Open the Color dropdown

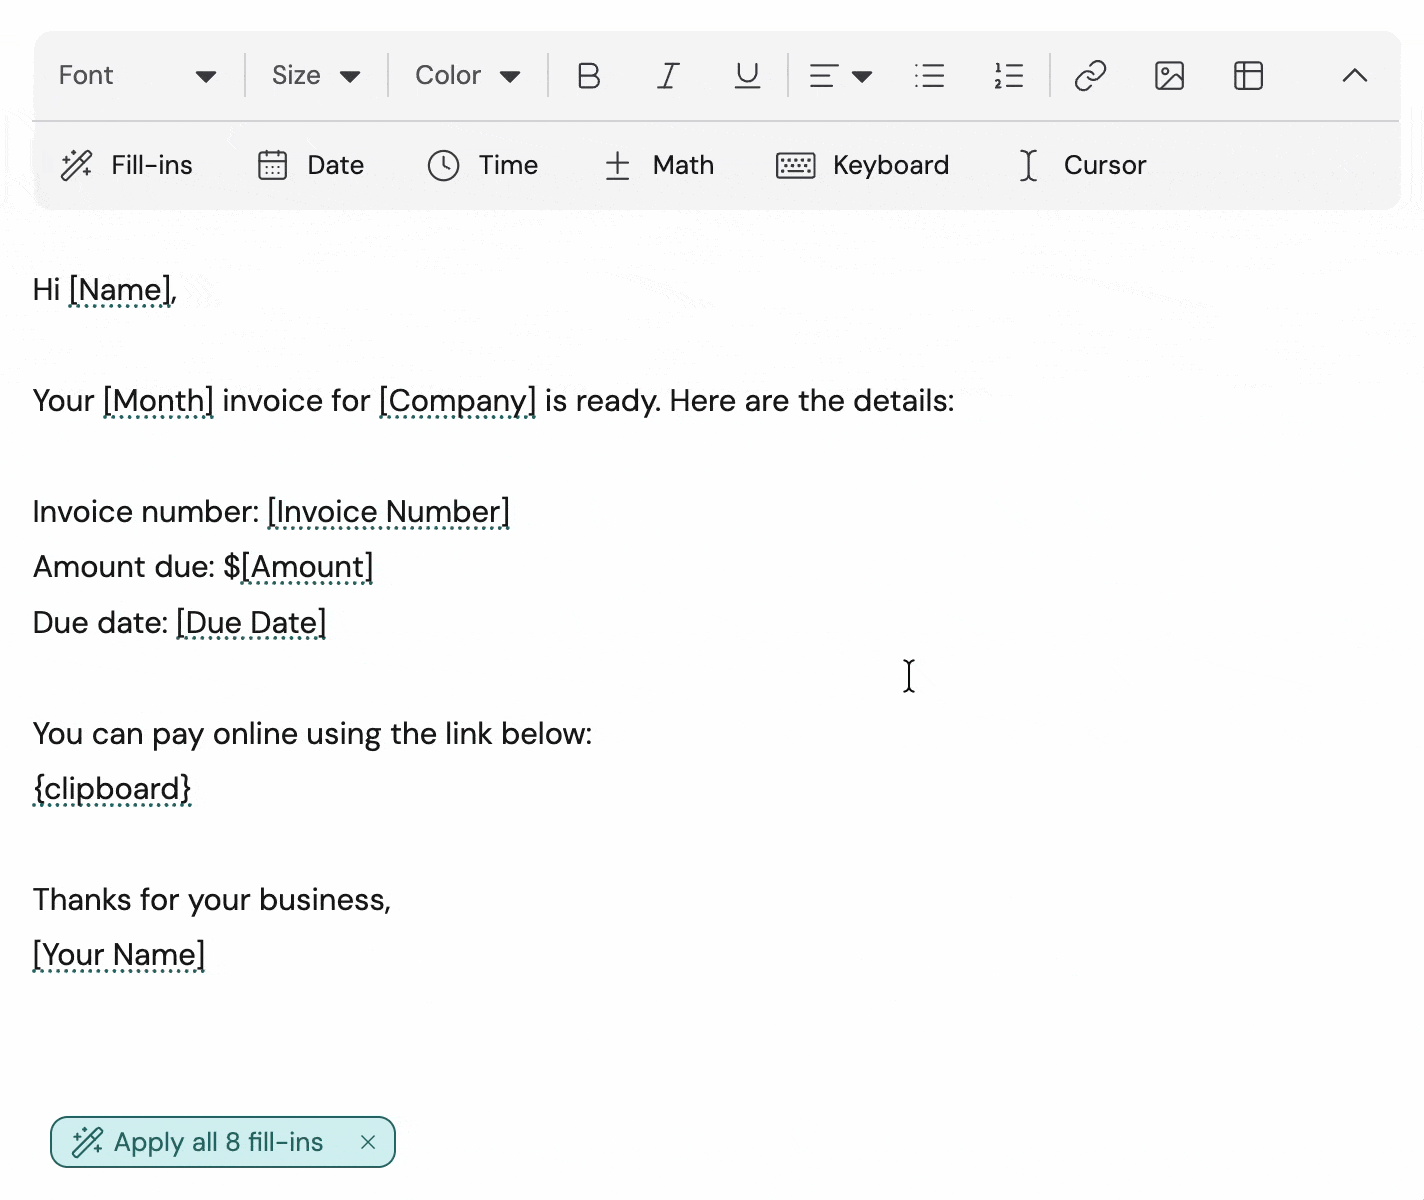(x=468, y=76)
